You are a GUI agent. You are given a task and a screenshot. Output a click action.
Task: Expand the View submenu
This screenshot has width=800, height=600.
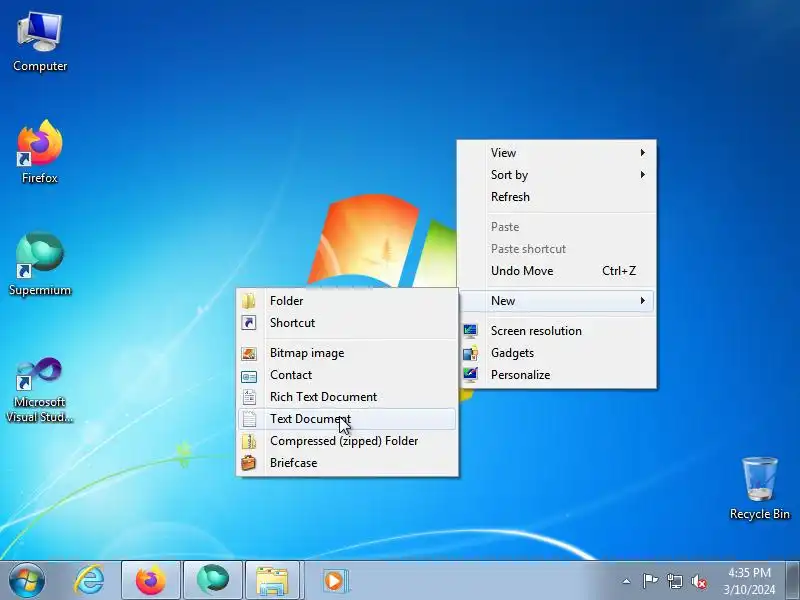click(557, 153)
